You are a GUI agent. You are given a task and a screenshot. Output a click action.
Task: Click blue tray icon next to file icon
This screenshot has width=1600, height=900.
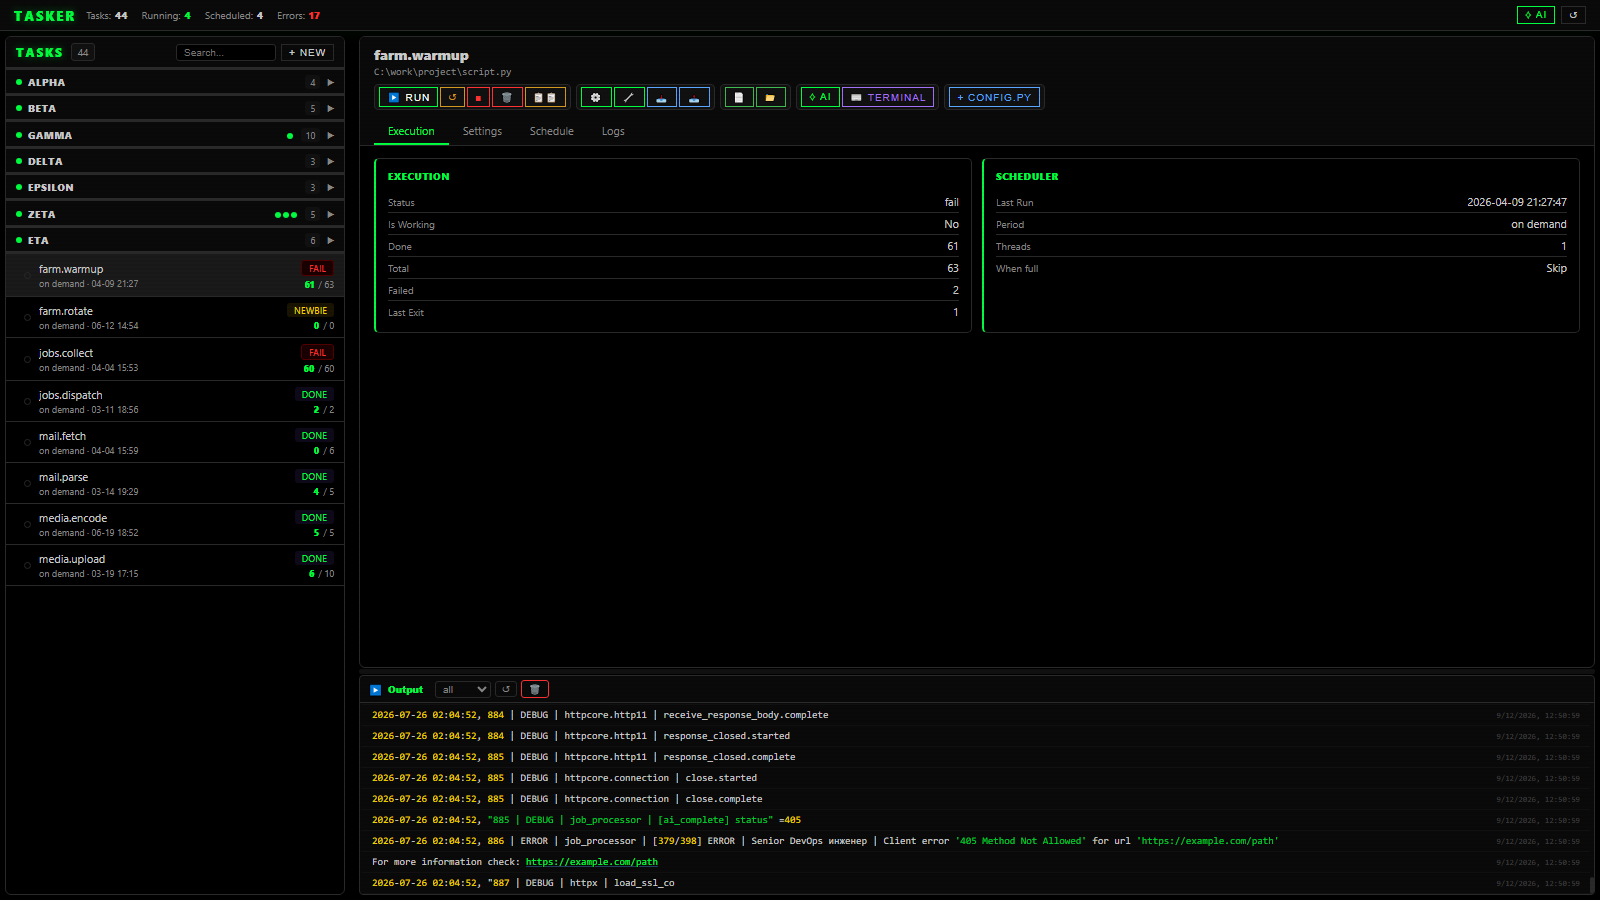pos(694,97)
